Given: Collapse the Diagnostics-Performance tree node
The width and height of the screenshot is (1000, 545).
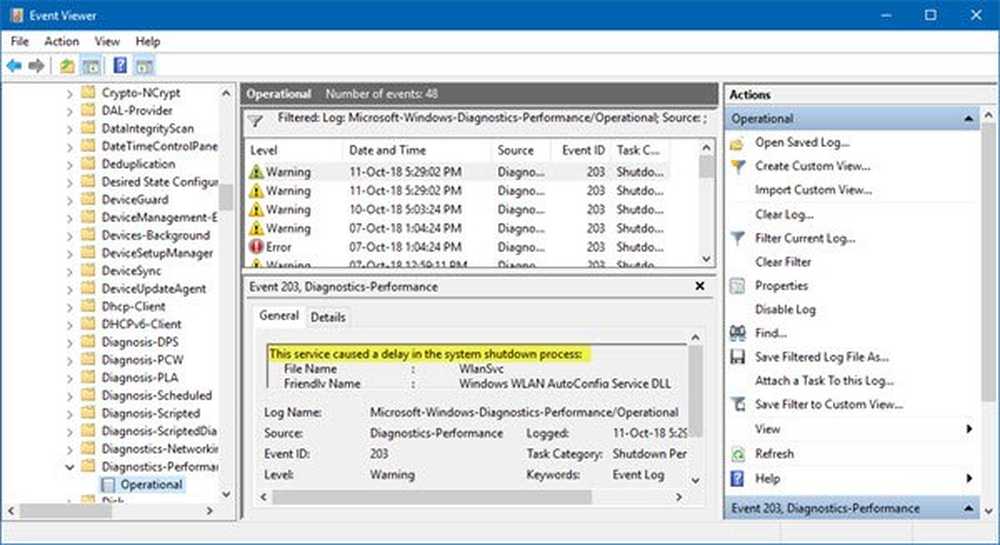Looking at the screenshot, I should 69,466.
